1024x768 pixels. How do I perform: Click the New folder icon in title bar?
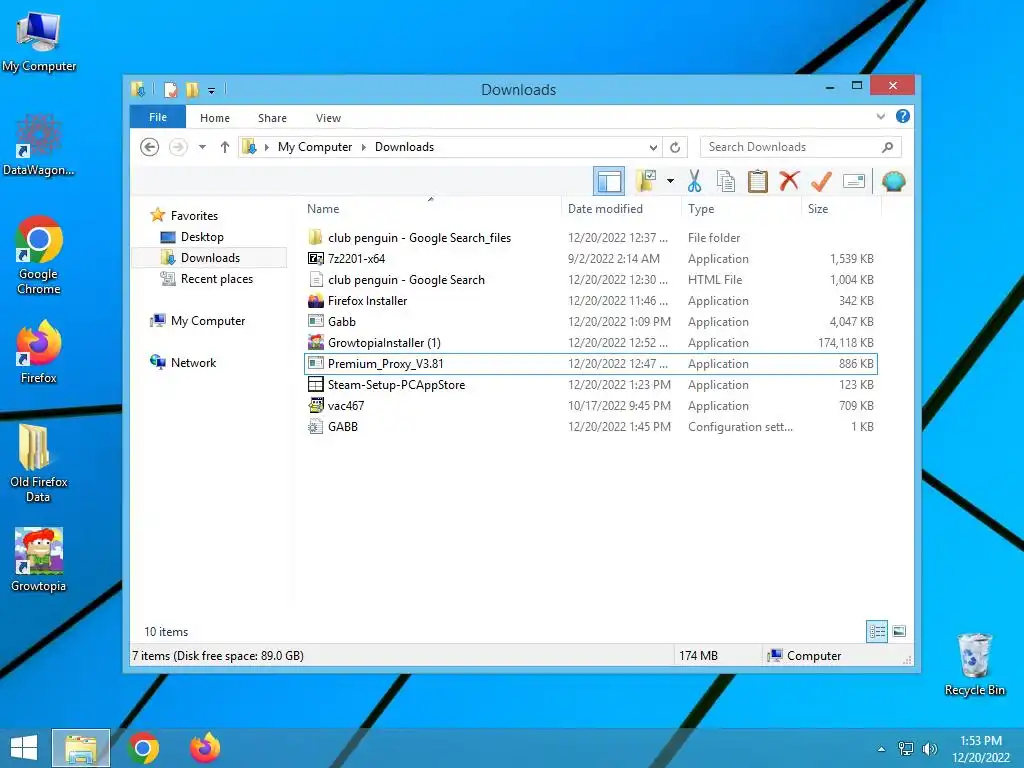[x=192, y=89]
